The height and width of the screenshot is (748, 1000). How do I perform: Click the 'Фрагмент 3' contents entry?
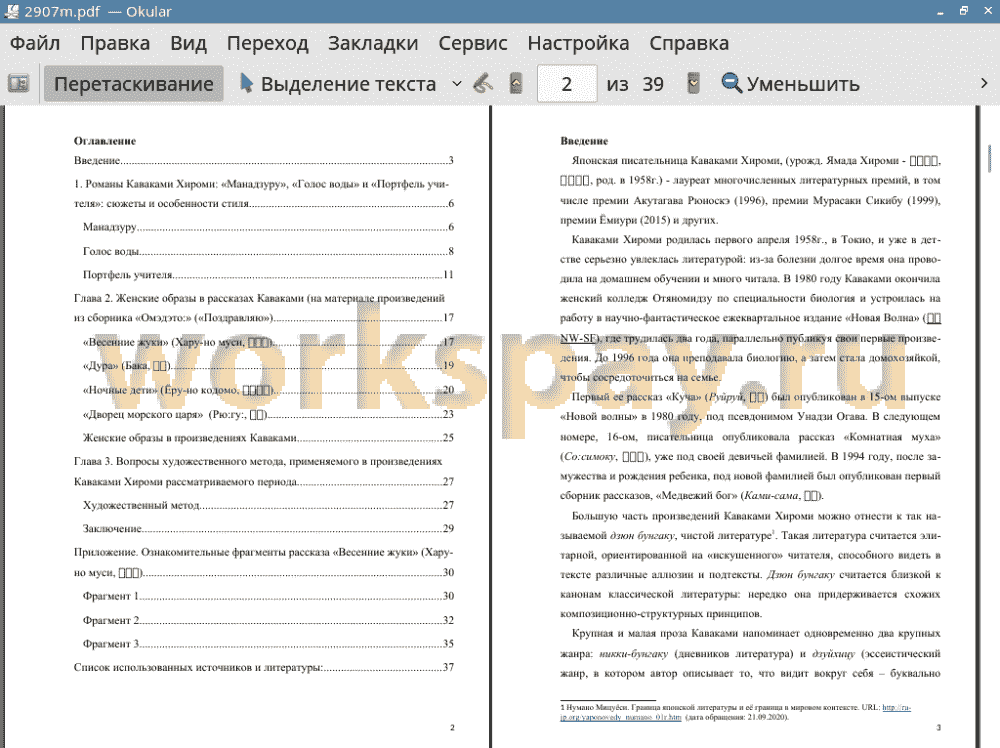point(268,643)
